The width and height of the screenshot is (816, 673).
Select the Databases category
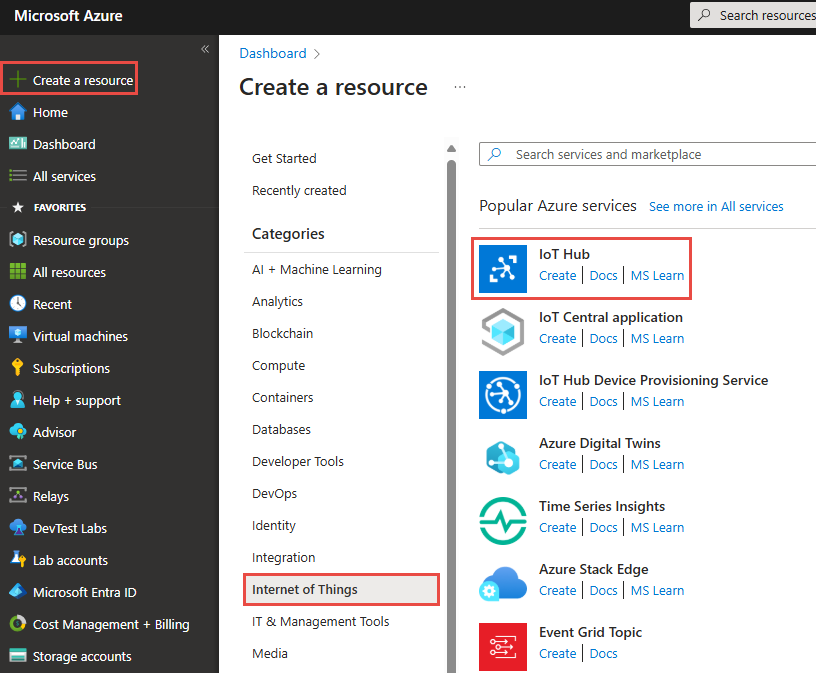click(x=281, y=429)
